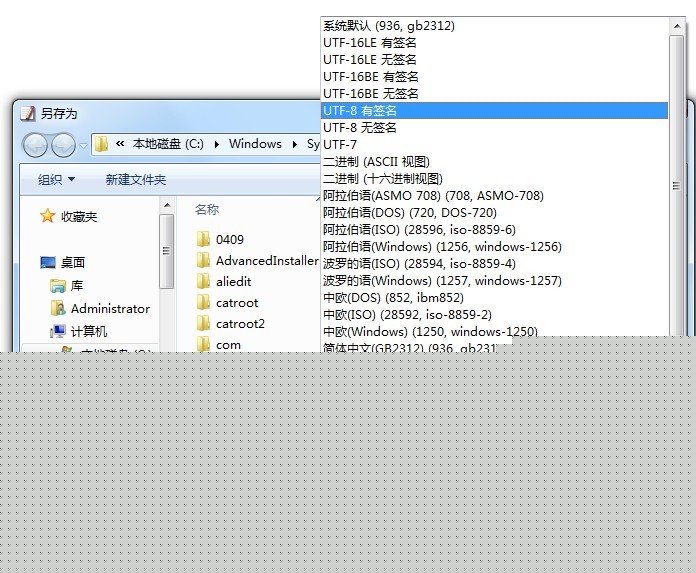Screen dimensions: 696x573
Task: Select the AdvancedInstallers folder
Action: [267, 261]
